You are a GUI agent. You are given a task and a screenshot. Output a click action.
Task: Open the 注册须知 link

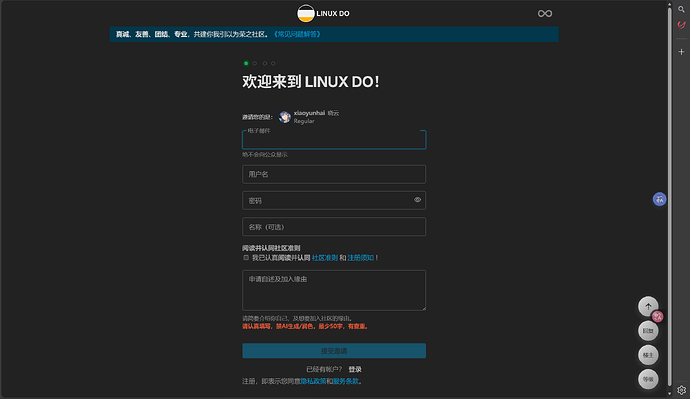361,258
